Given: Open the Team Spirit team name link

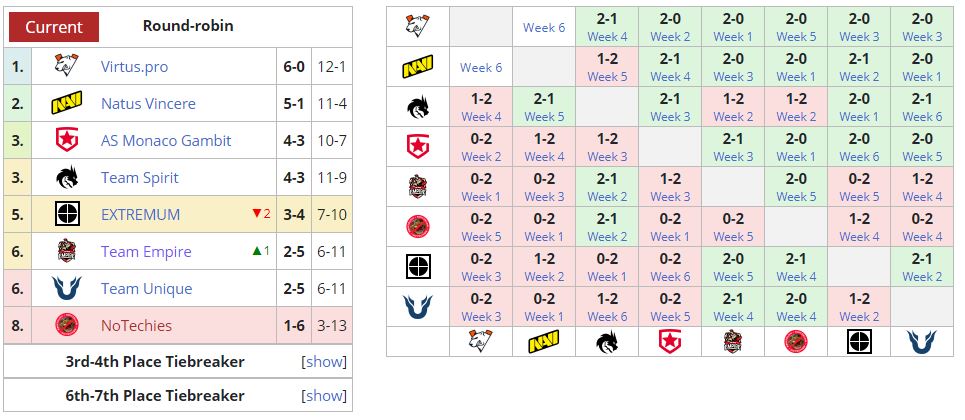Looking at the screenshot, I should pos(140,178).
